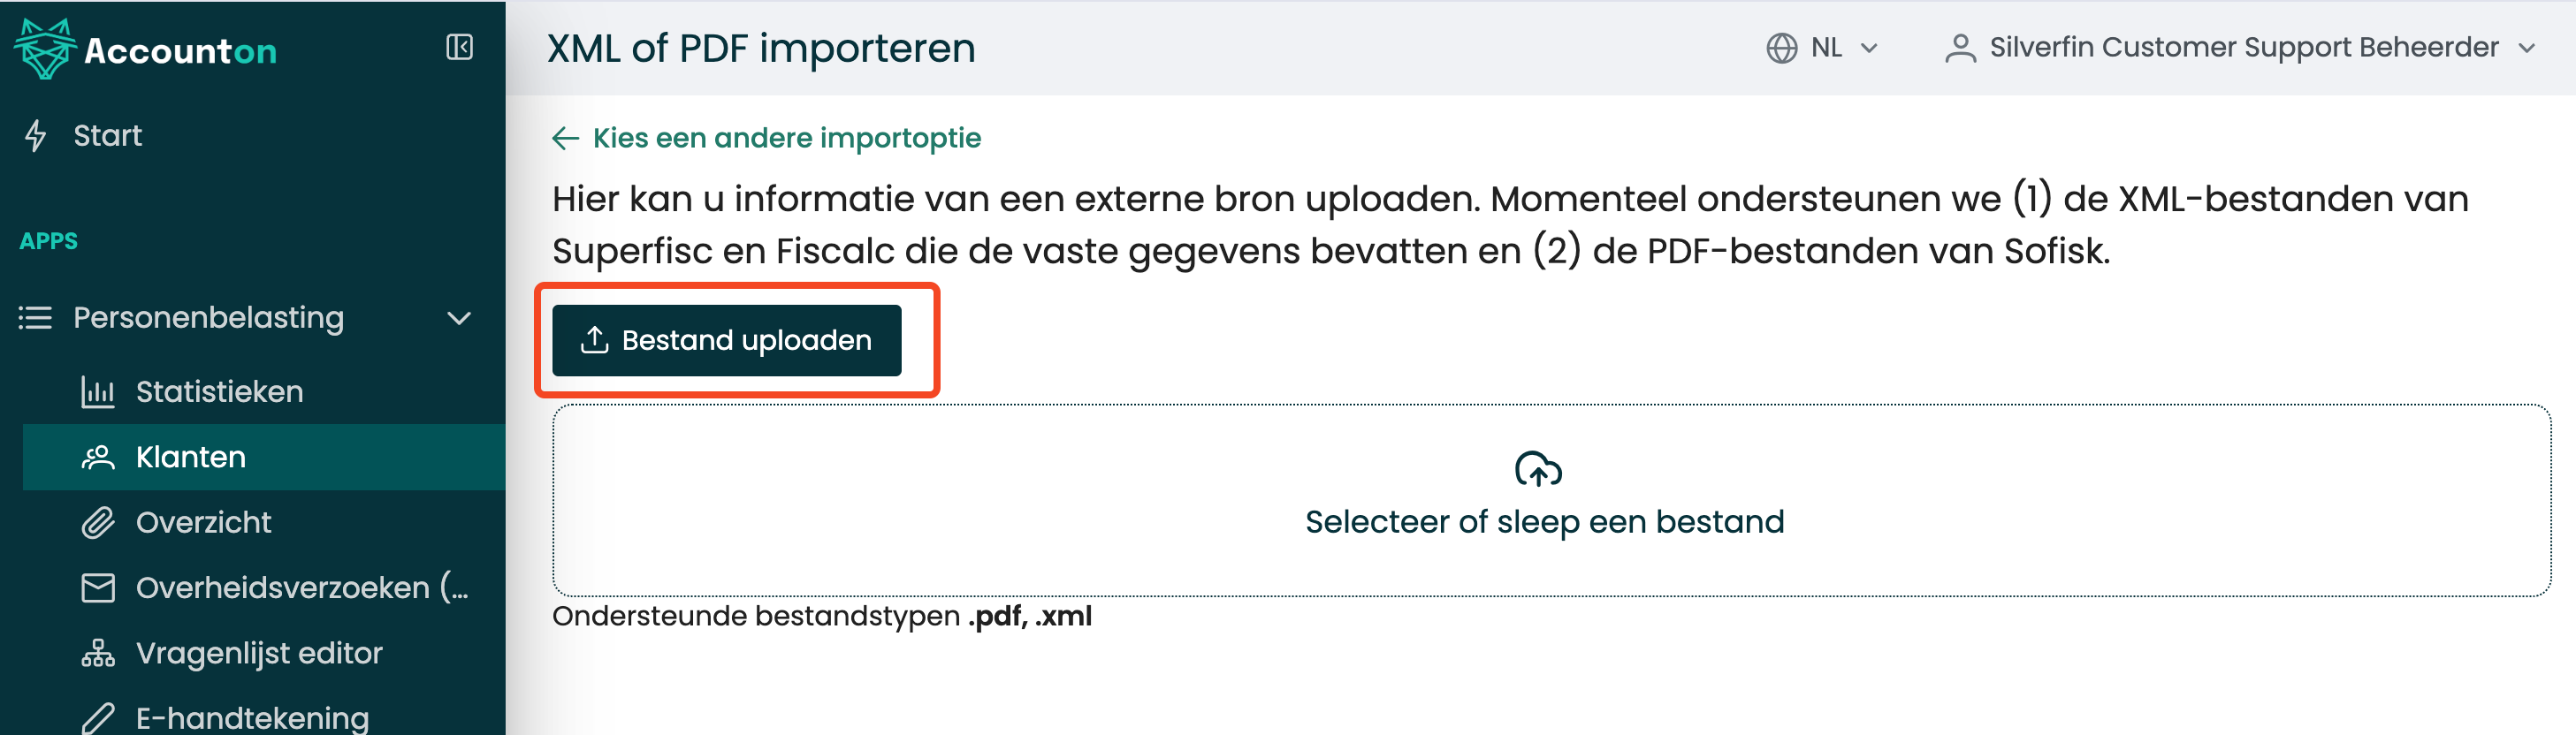The height and width of the screenshot is (735, 2576).
Task: Click the Vragenlijst editor hierarchy icon
Action: [98, 653]
